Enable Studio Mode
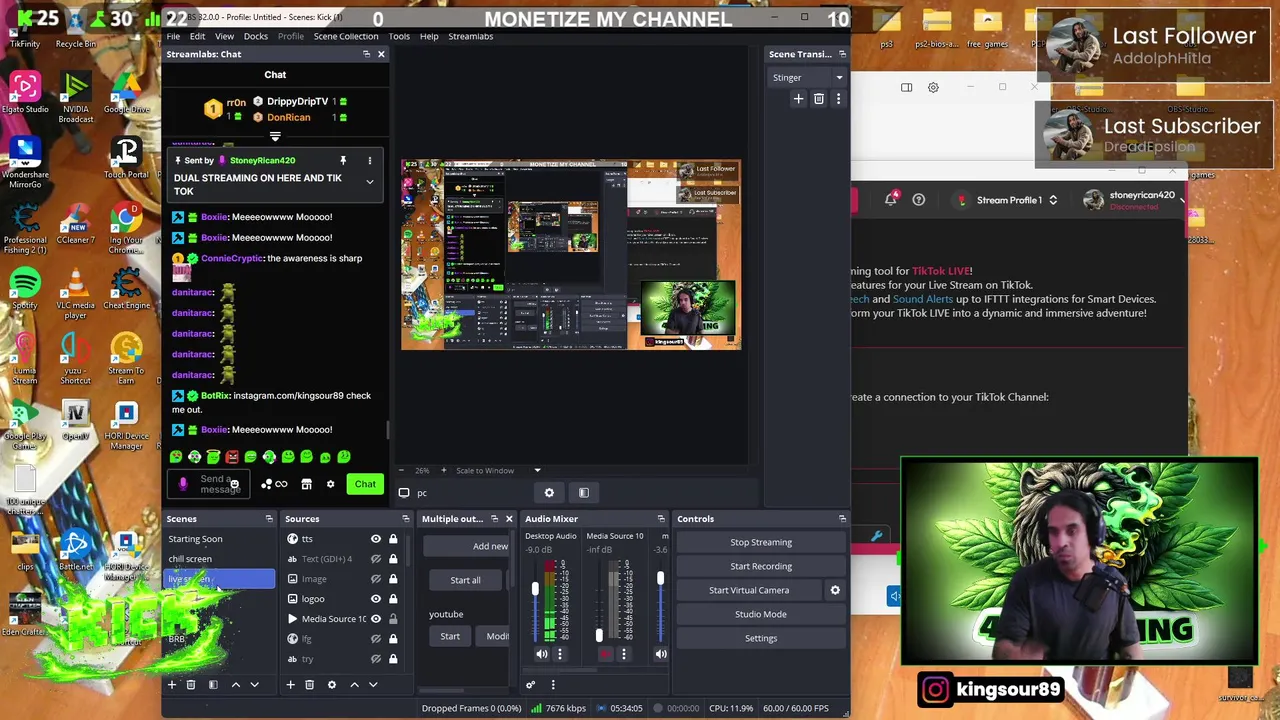 [761, 614]
